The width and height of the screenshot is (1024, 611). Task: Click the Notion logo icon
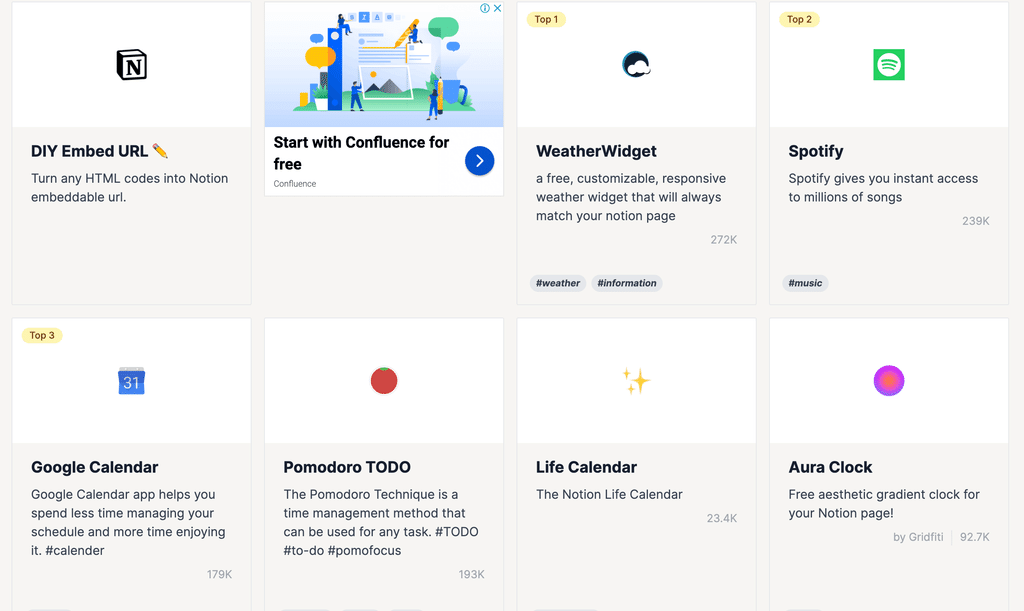pyautogui.click(x=131, y=65)
